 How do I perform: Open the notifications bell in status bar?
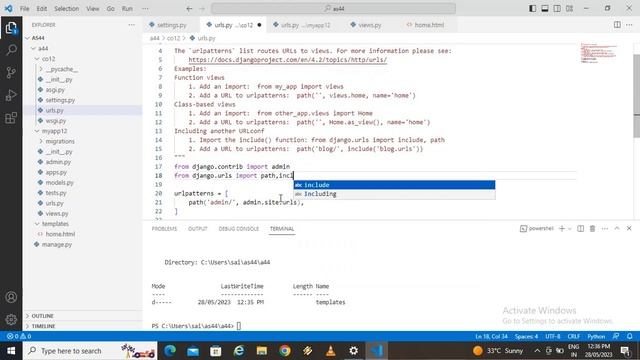630,336
